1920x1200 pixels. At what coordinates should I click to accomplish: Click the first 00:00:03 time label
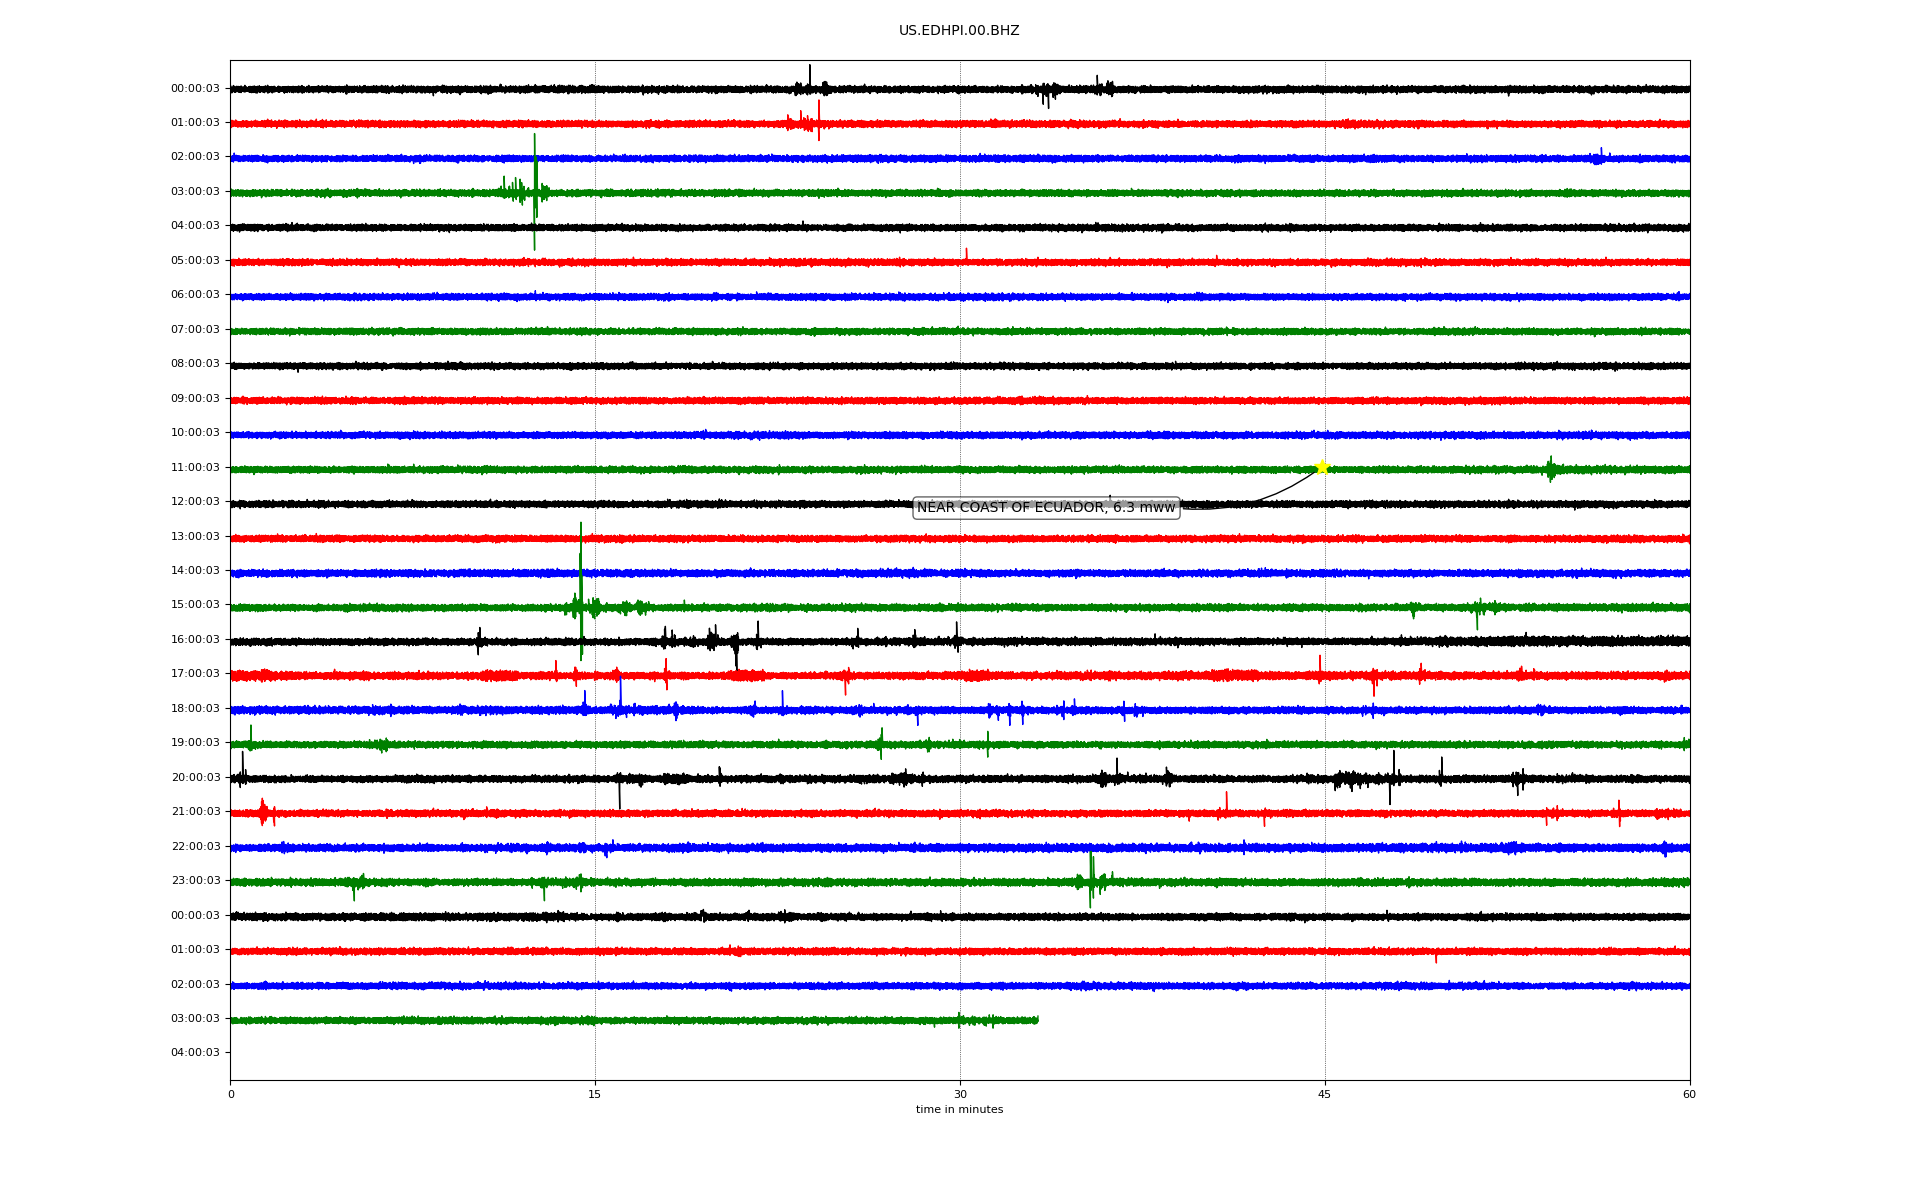[195, 88]
